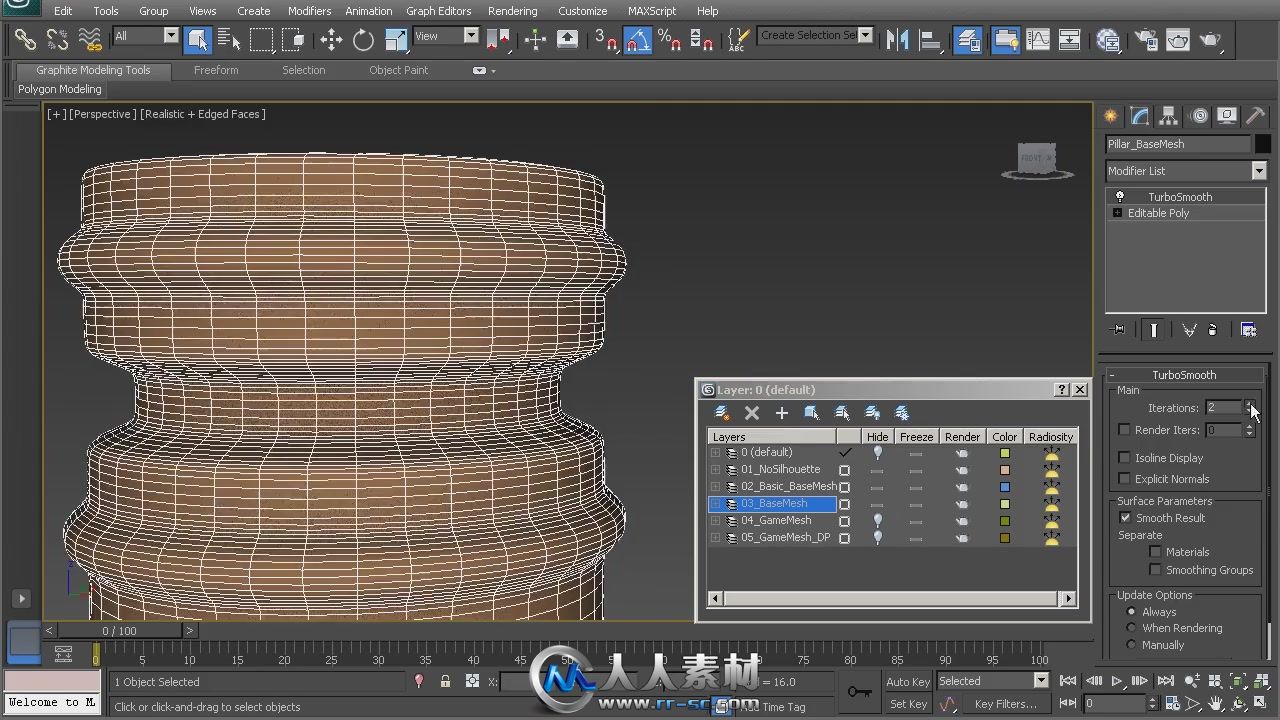Toggle Show End Result in modifier stack

coord(1153,330)
